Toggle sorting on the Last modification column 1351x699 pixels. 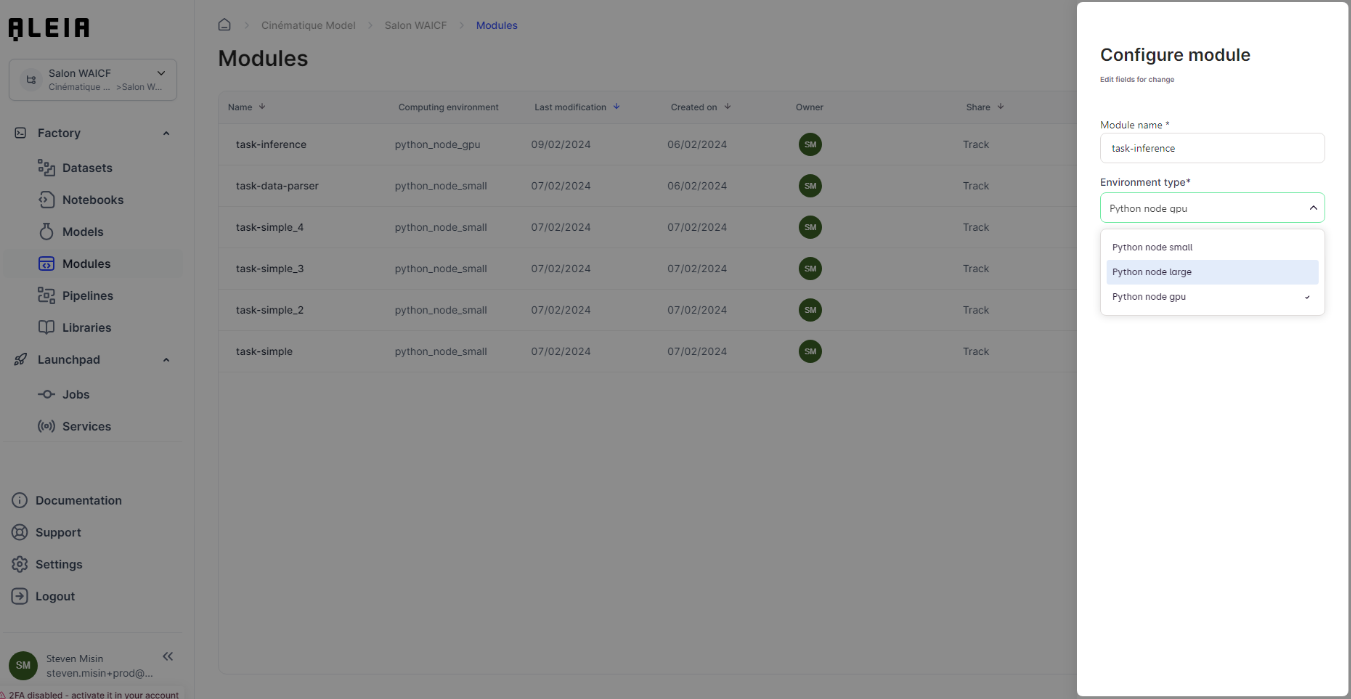(616, 107)
